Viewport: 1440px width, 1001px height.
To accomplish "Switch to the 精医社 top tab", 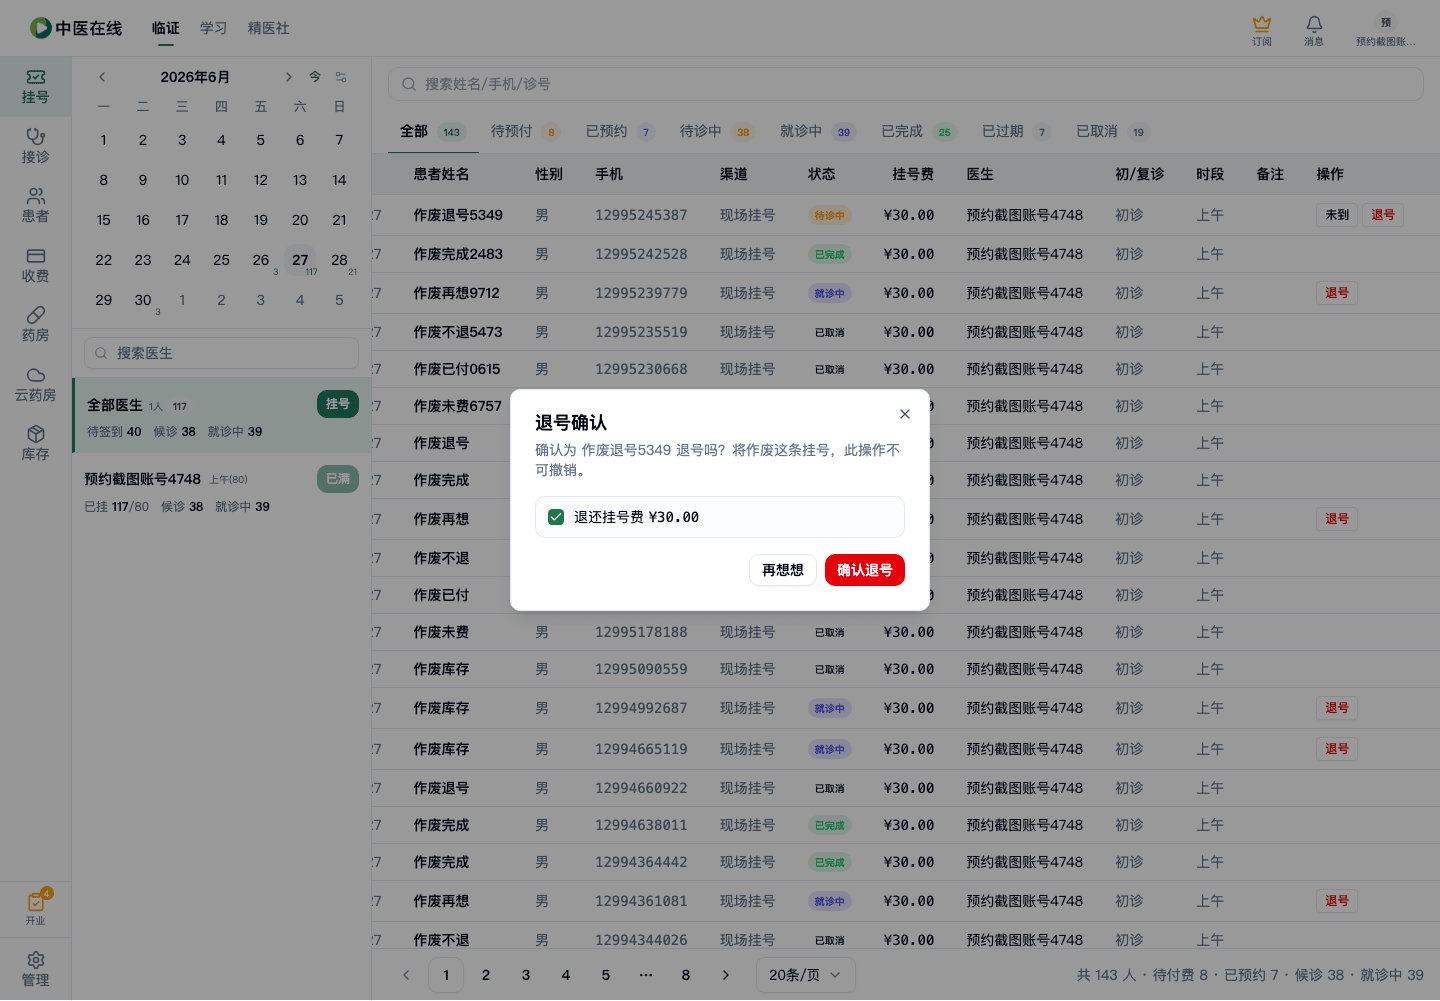I will [x=269, y=28].
